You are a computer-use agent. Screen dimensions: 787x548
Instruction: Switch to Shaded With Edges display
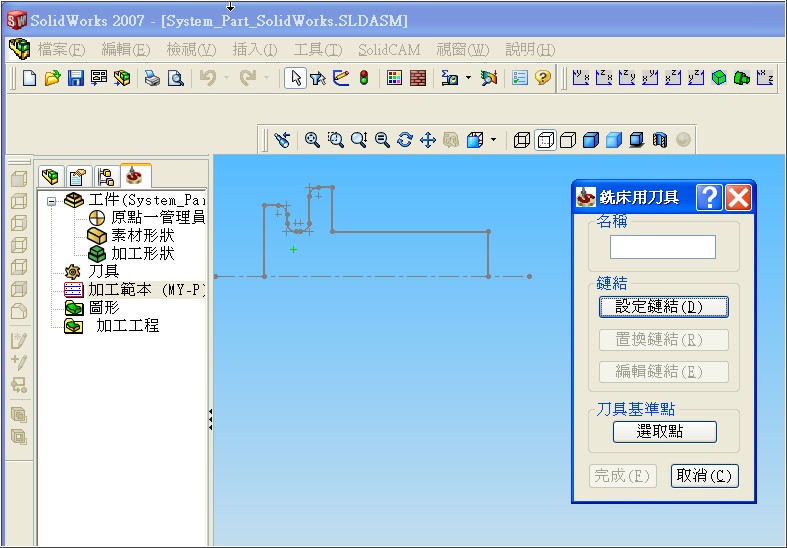[591, 141]
